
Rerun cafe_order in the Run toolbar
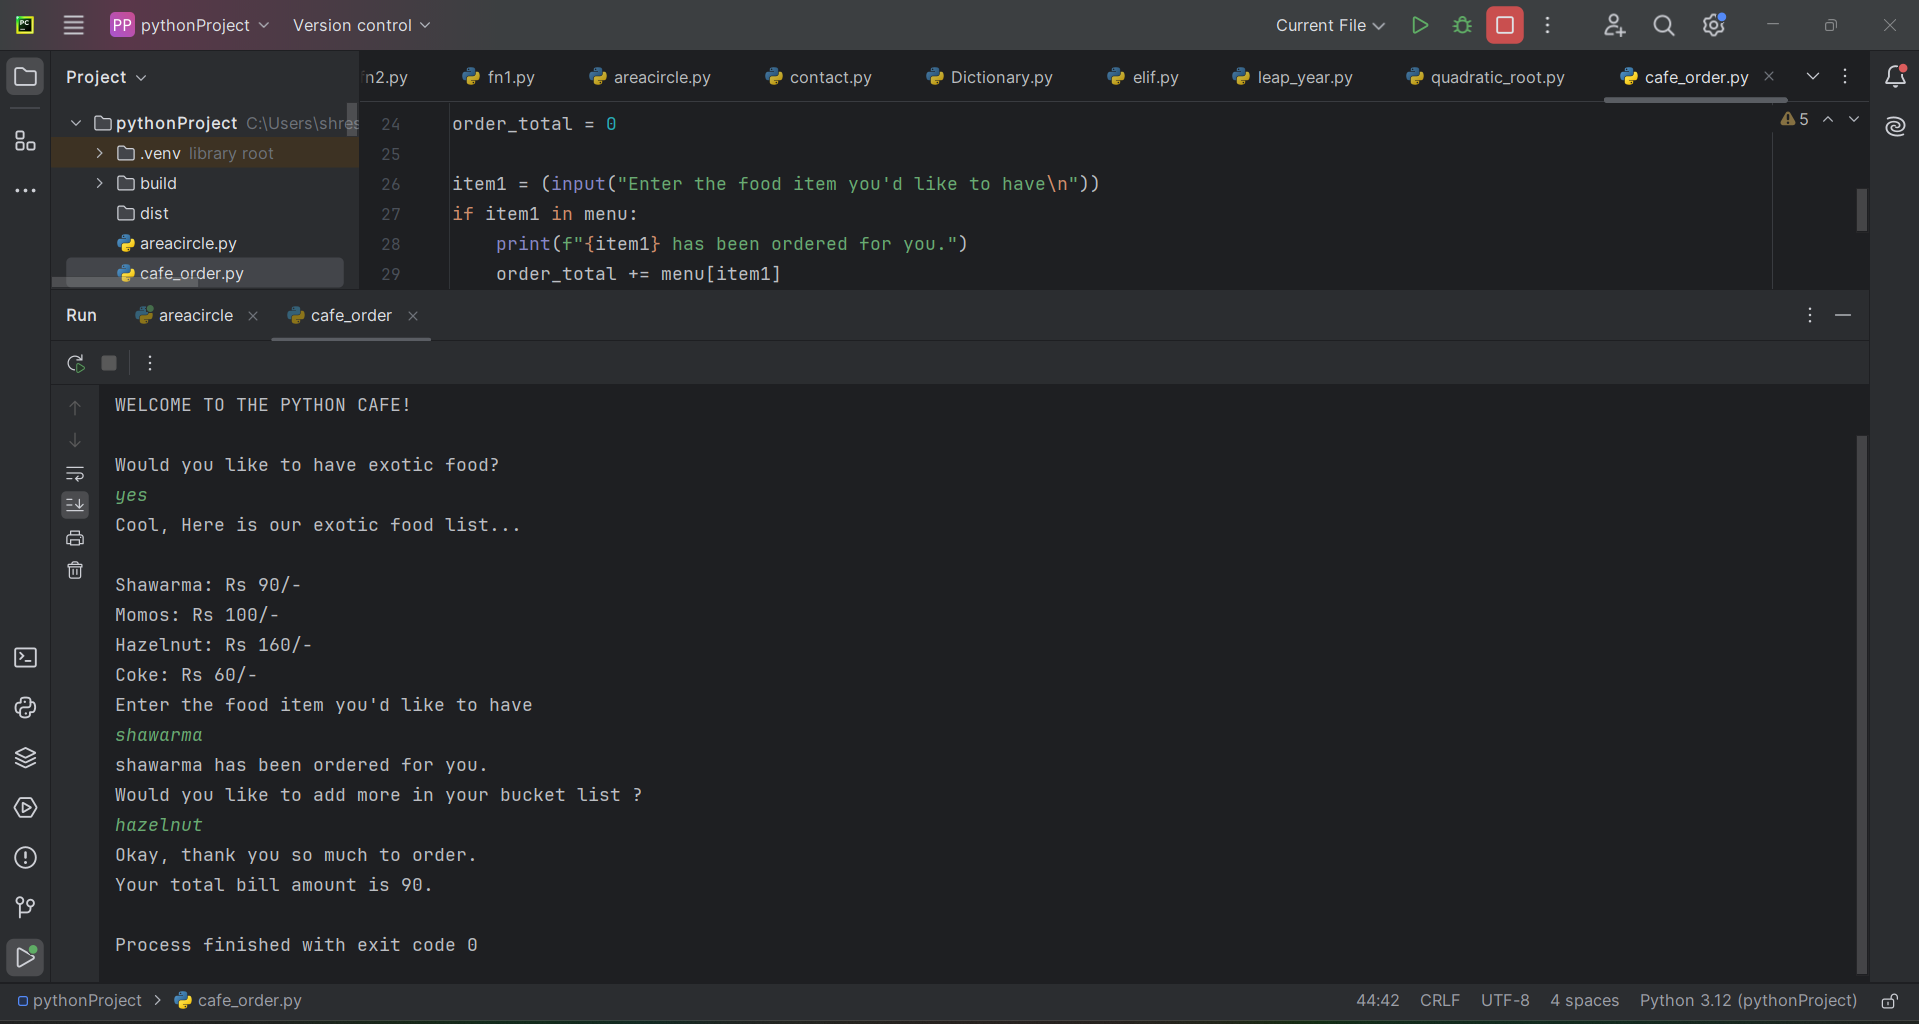(x=76, y=363)
